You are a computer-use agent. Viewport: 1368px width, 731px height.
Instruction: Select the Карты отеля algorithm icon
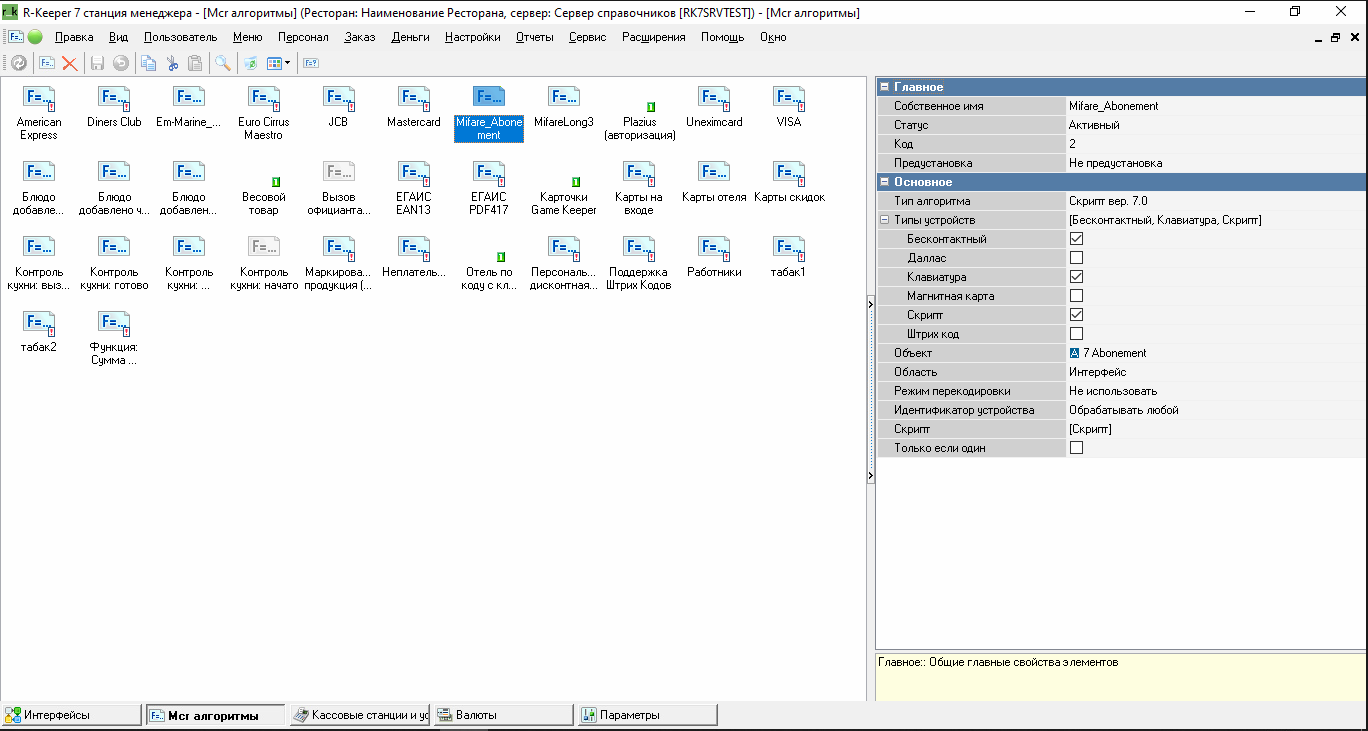click(714, 173)
